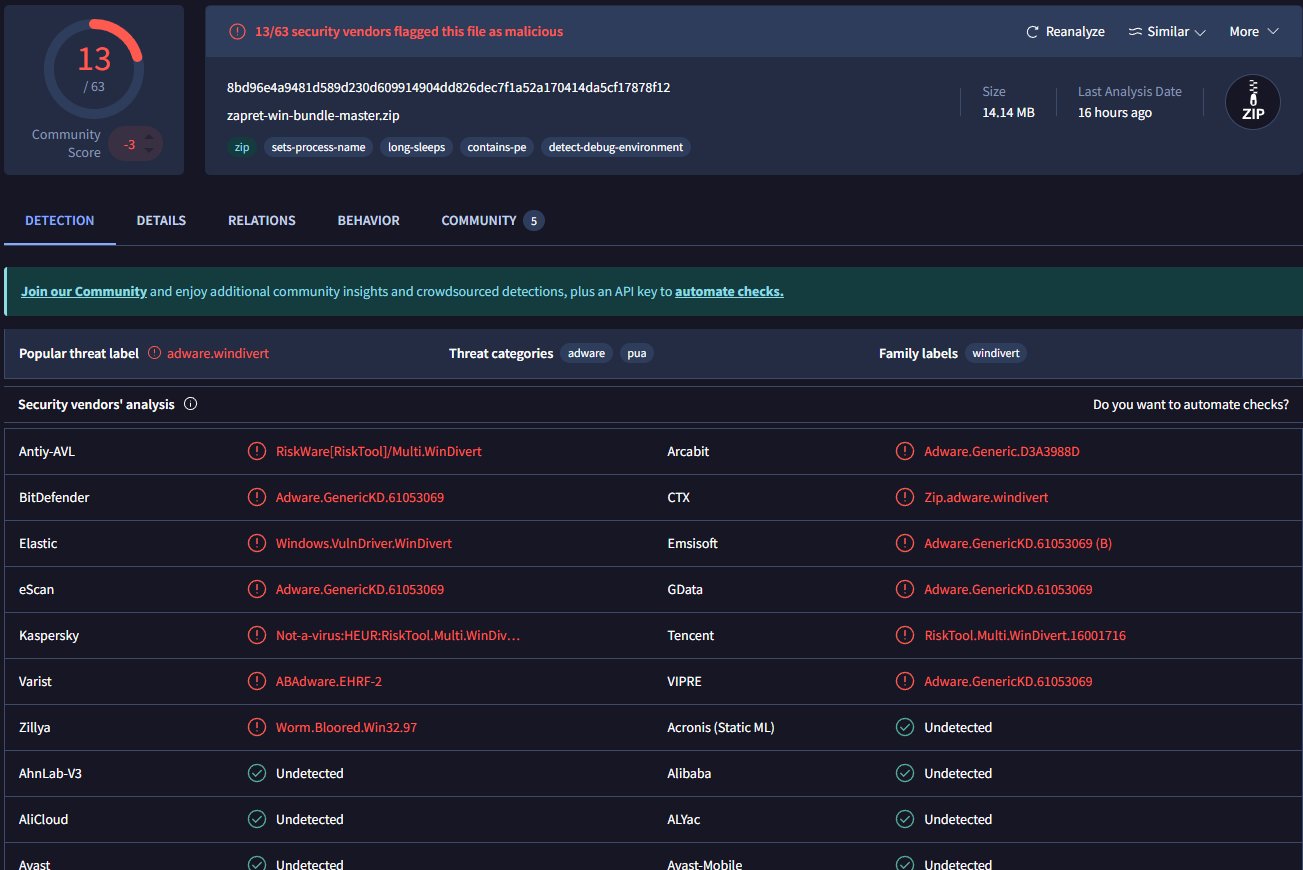Click the Elastic detection alert icon
Image resolution: width=1303 pixels, height=870 pixels.
click(x=257, y=544)
